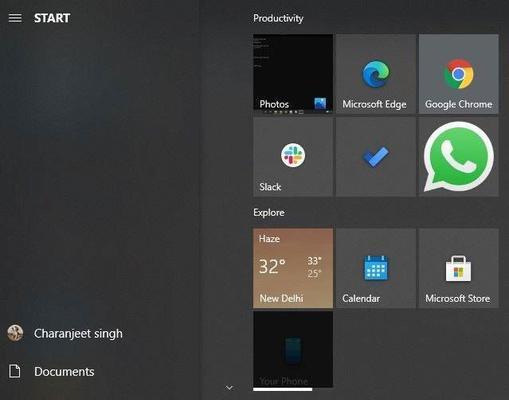Open the WhatsApp tile
This screenshot has width=509, height=400.
click(459, 157)
